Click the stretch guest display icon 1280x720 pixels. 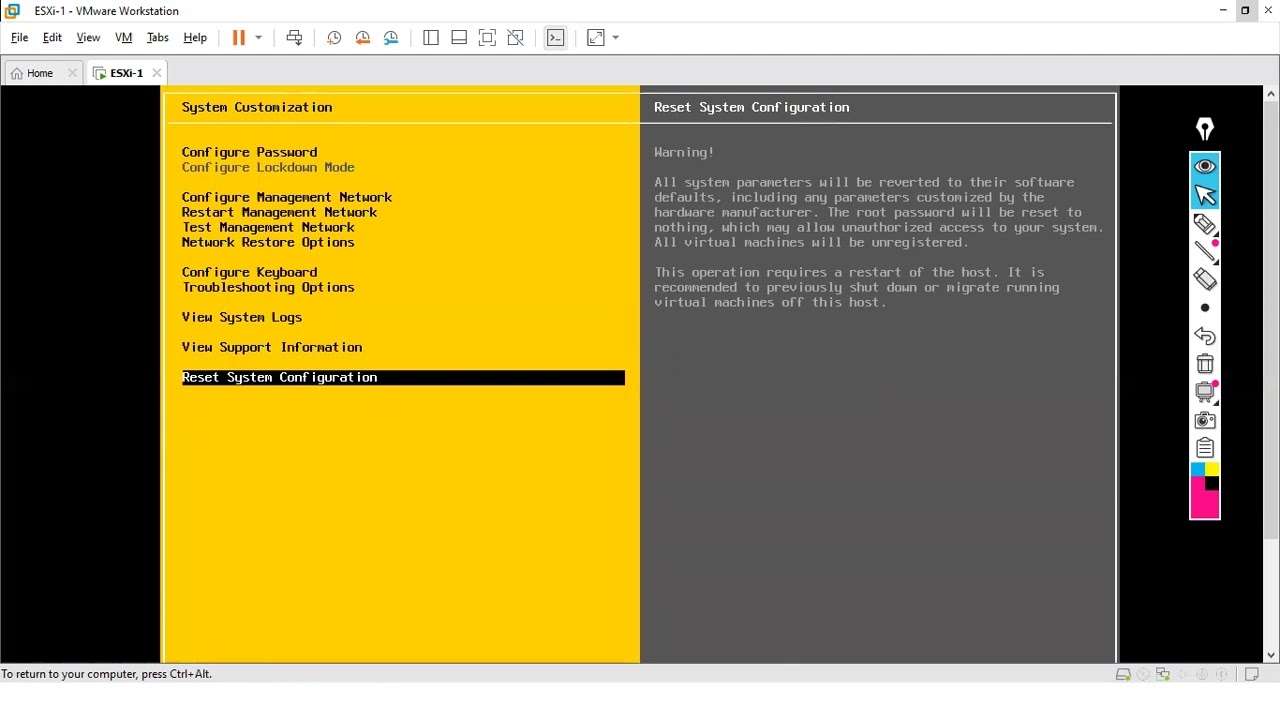(596, 38)
